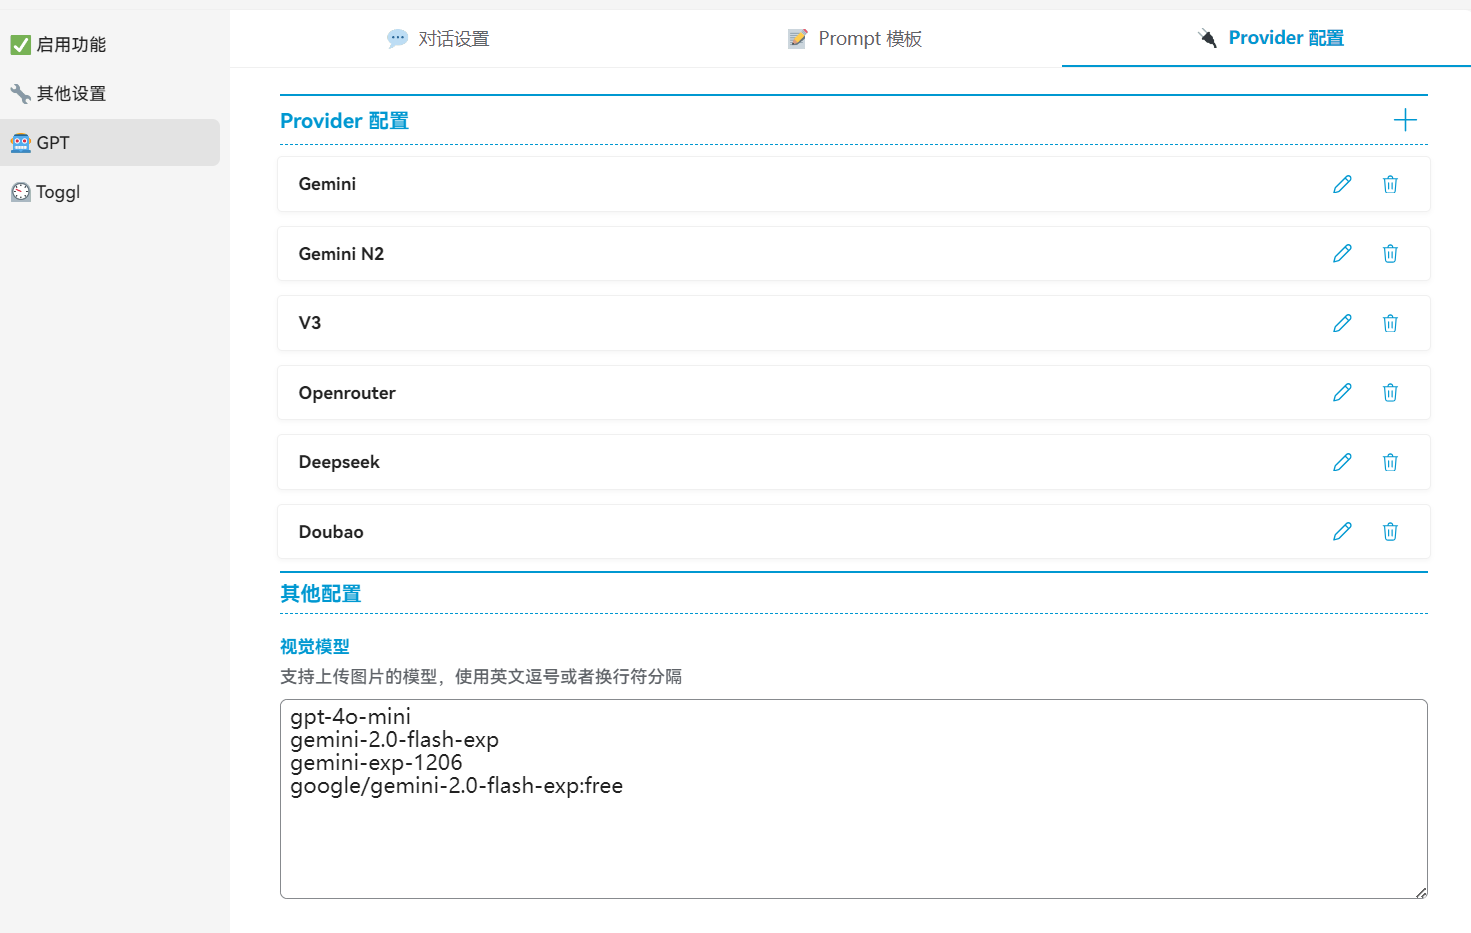This screenshot has width=1471, height=933.
Task: Click the Doubao provider name
Action: click(331, 532)
